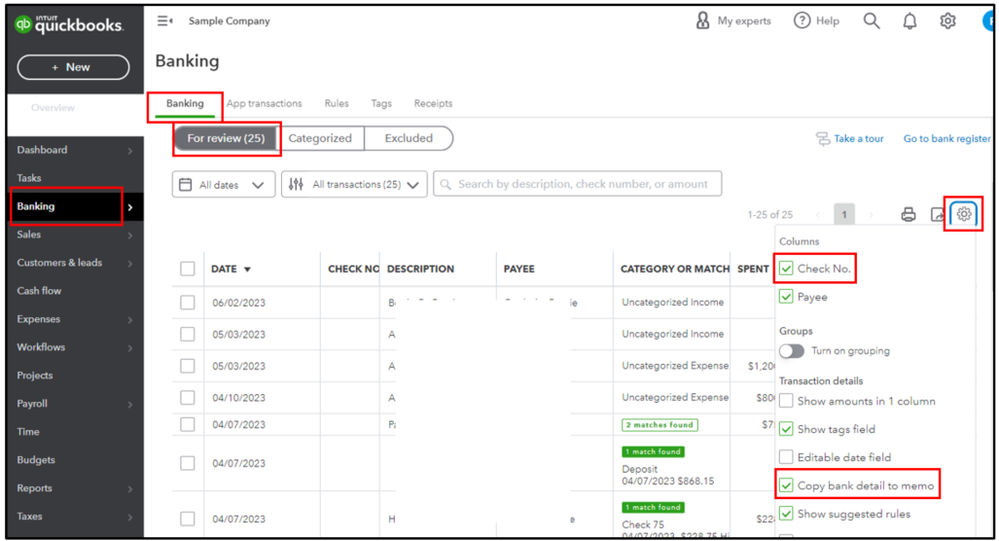This screenshot has height=541, width=999.
Task: Open Tasks in the sidebar
Action: point(29,178)
